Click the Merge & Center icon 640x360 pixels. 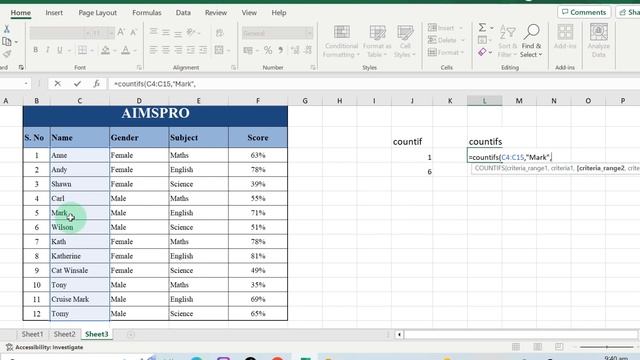click(x=219, y=50)
